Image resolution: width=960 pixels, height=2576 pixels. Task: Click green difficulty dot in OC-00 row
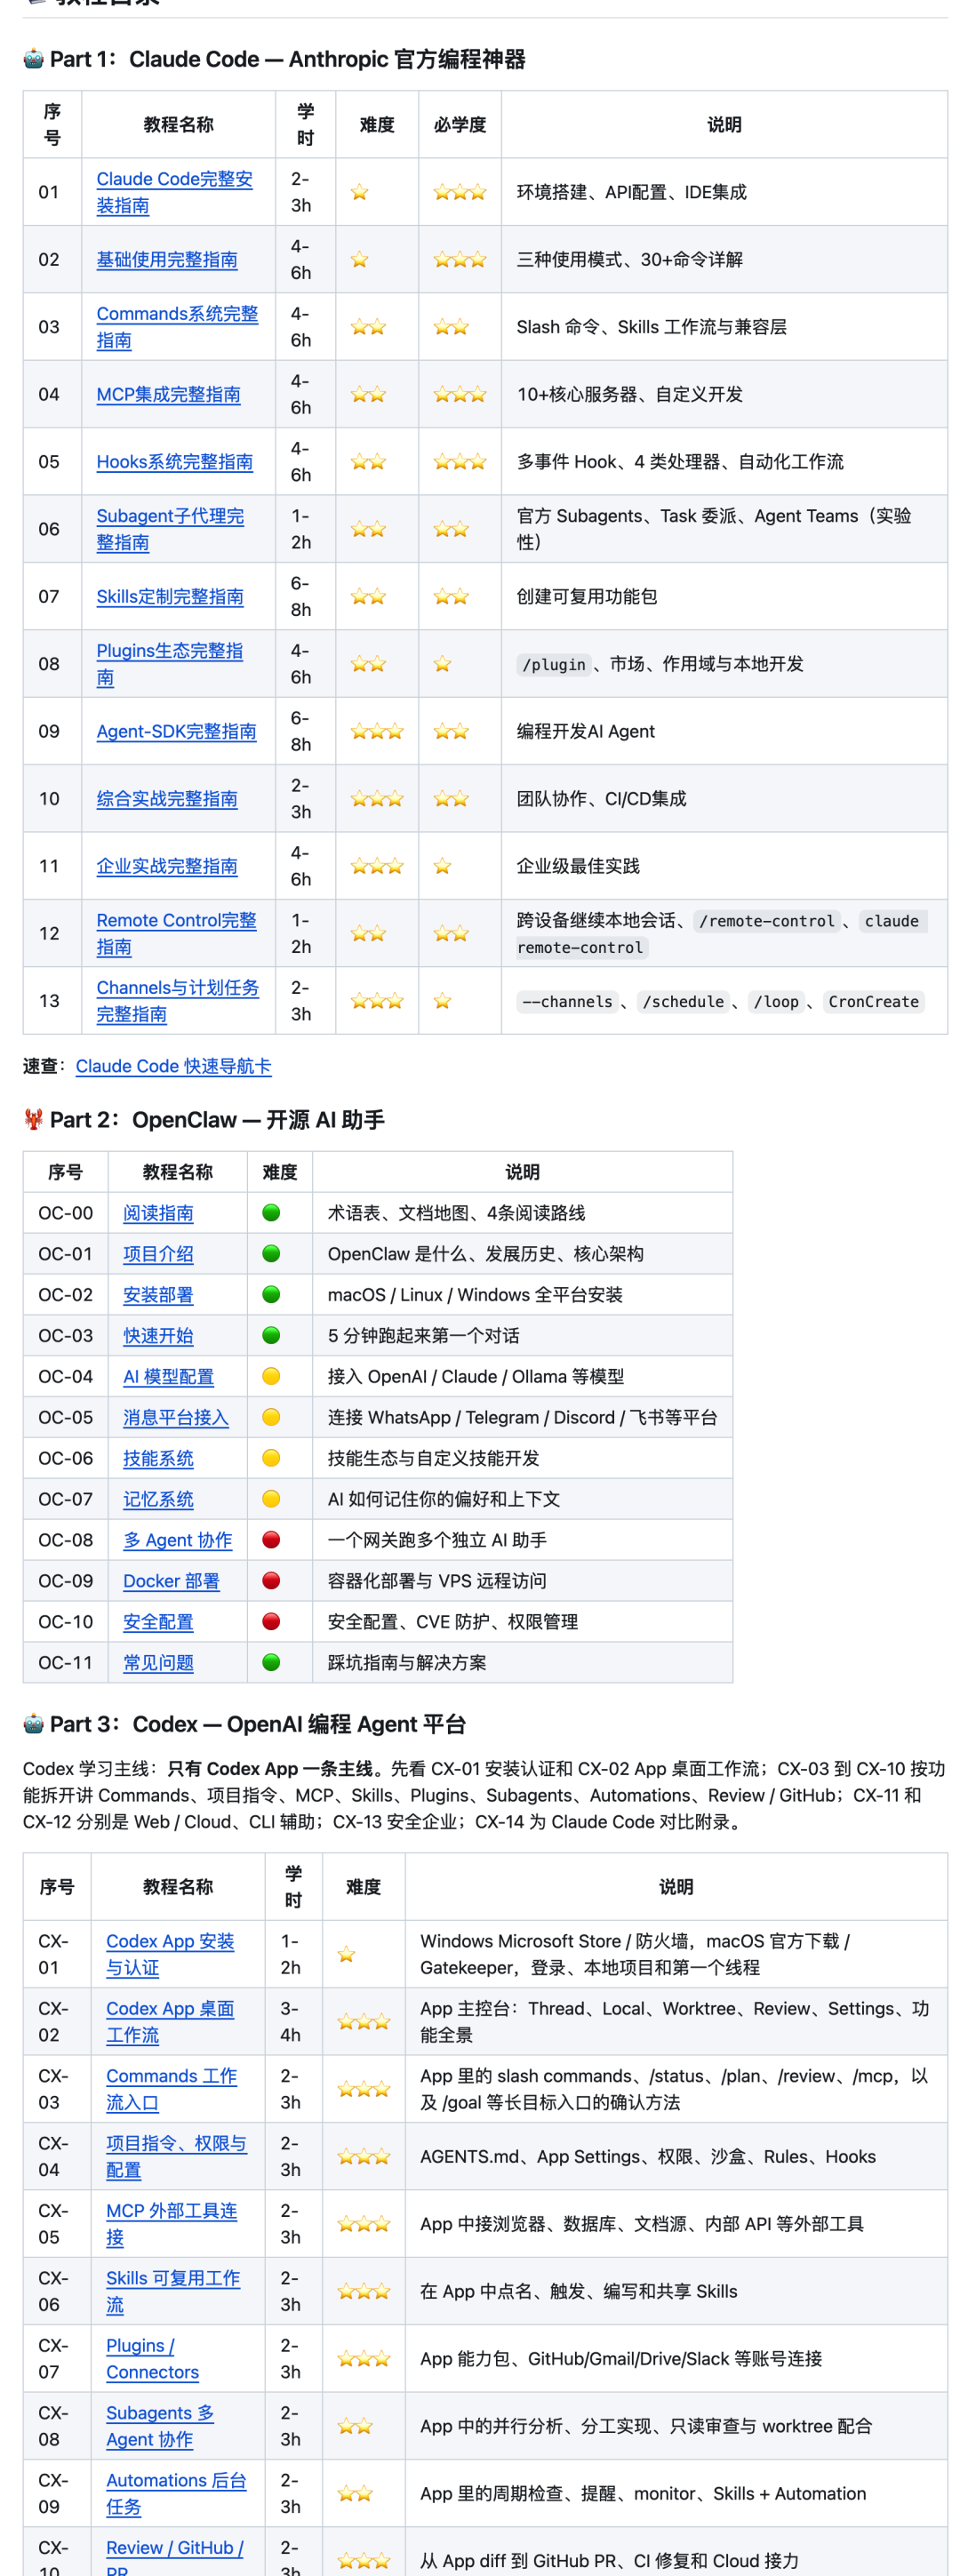[x=271, y=1213]
